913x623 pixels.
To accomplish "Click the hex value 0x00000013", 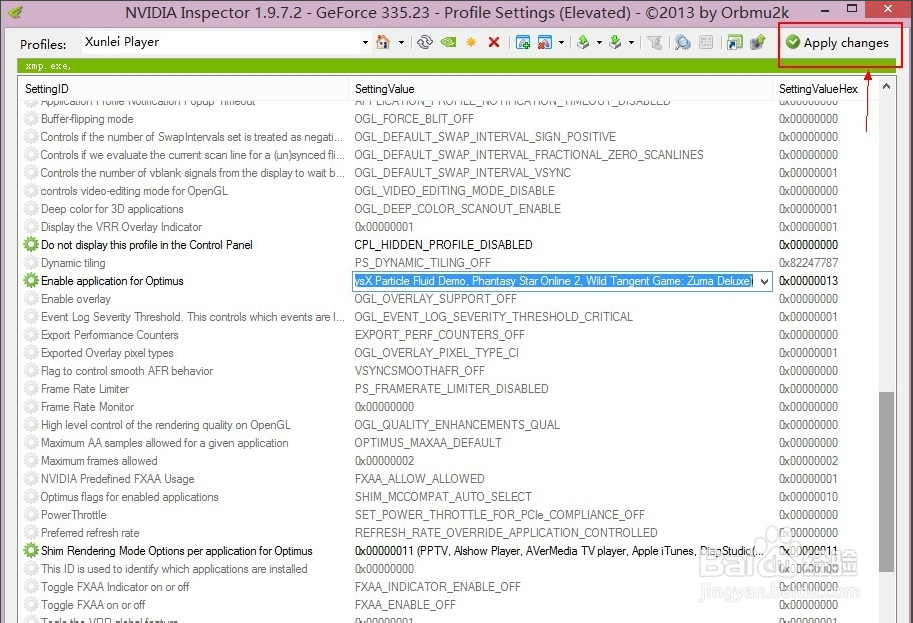I will 808,281.
